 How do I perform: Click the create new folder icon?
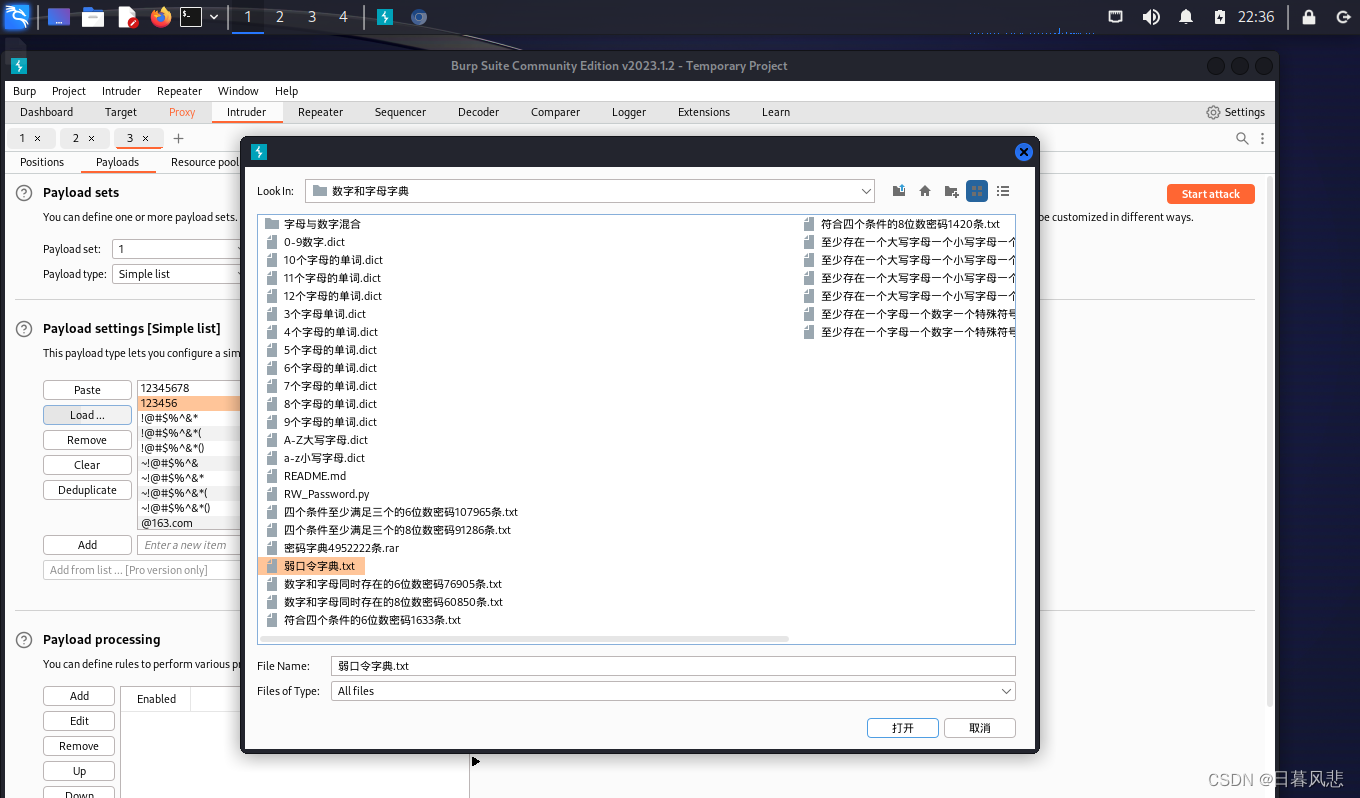coord(950,191)
